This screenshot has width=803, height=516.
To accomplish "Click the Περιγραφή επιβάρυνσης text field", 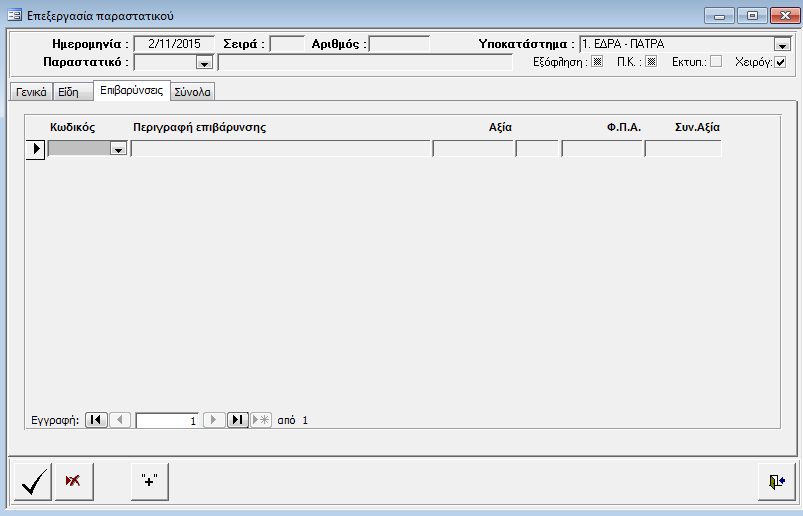I will coord(280,149).
